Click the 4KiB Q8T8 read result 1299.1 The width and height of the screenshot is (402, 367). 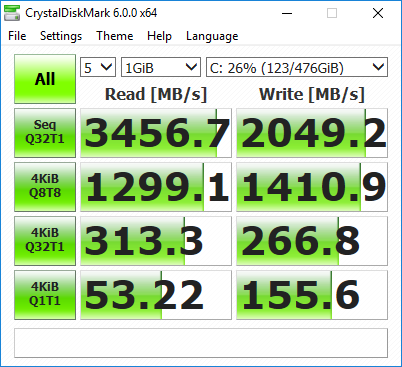(x=156, y=187)
